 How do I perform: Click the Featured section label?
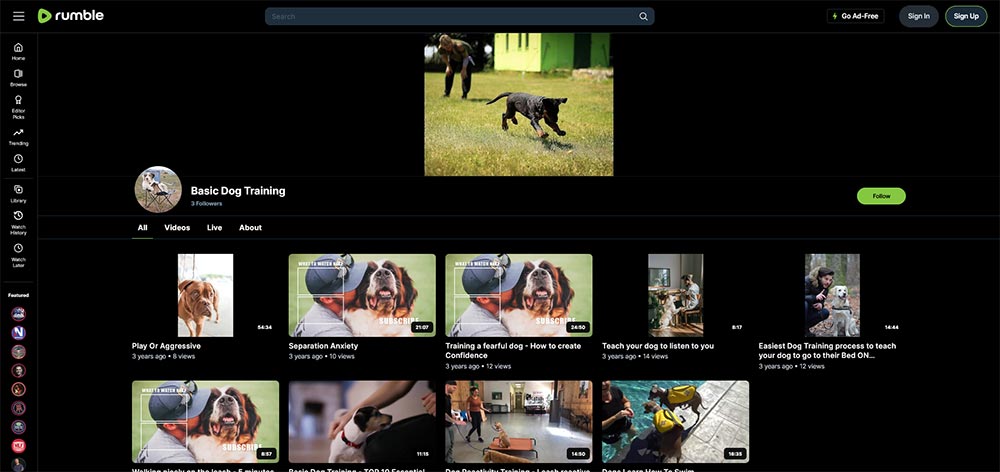click(18, 295)
